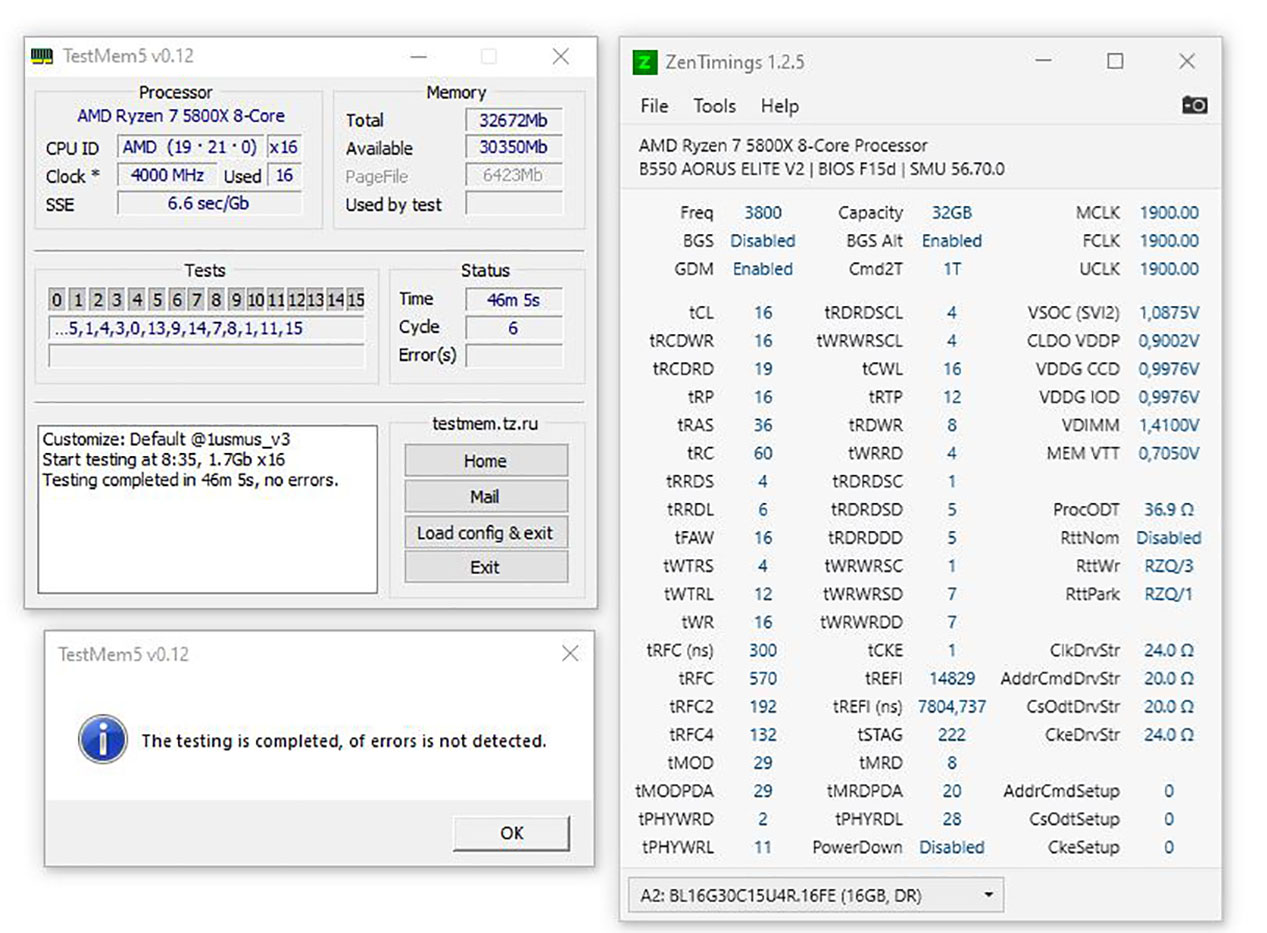Click the B550 AORUS ELITE V2 BIOS info line
The height and width of the screenshot is (933, 1267).
[822, 170]
